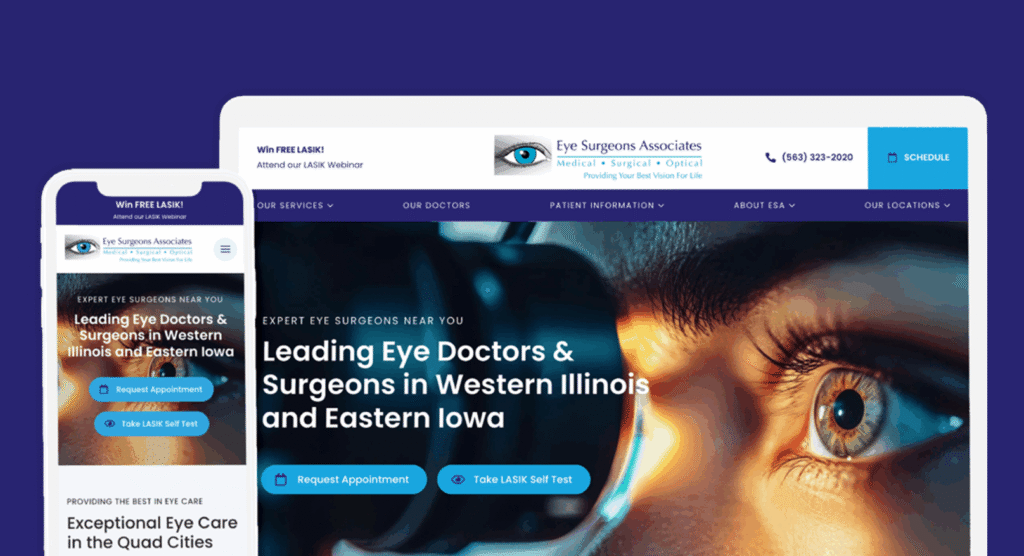Expand the Our Services dropdown
The image size is (1024, 556).
(295, 205)
